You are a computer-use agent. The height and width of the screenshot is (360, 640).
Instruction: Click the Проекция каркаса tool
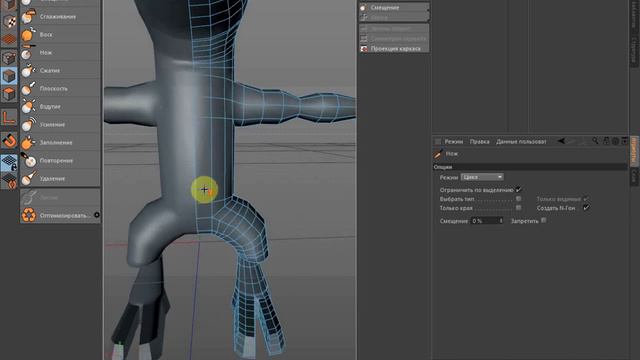394,49
